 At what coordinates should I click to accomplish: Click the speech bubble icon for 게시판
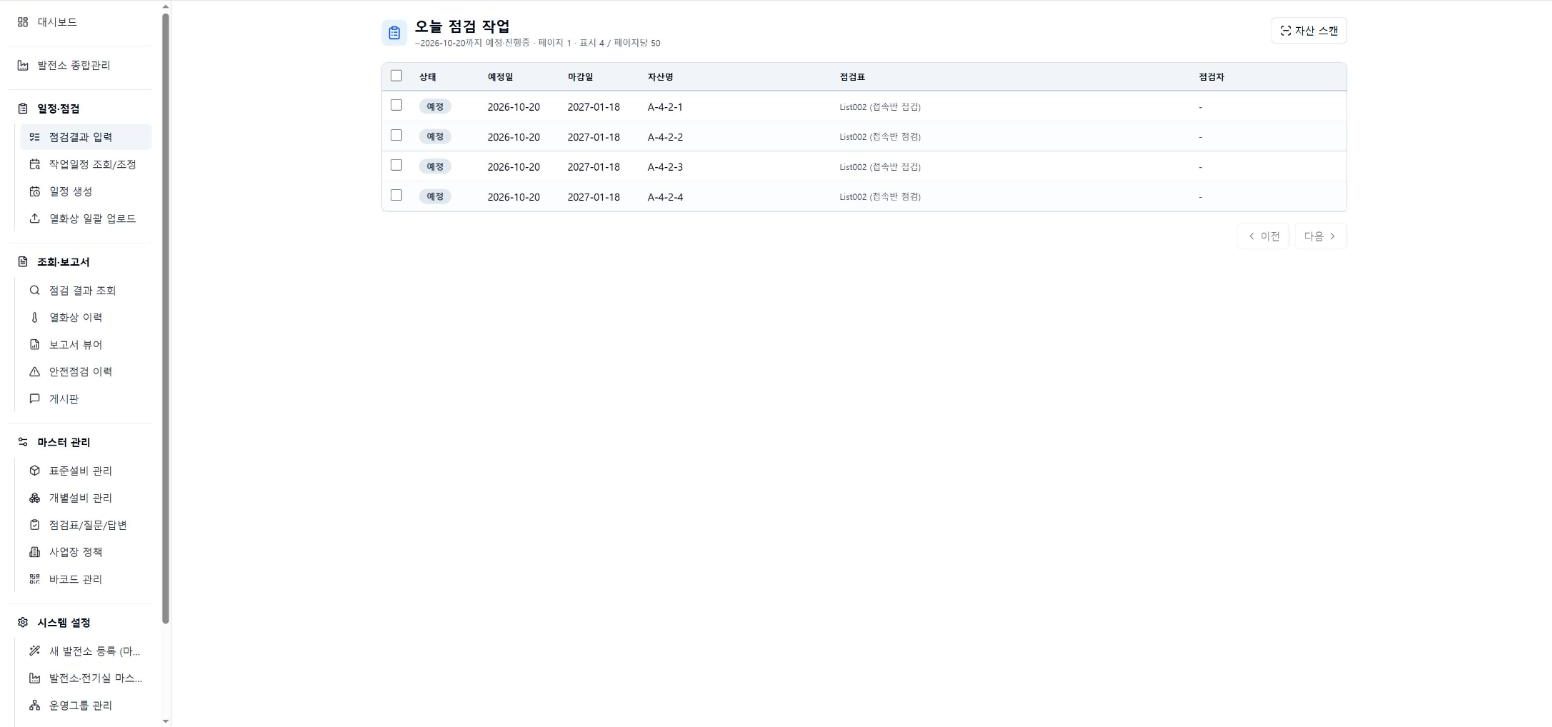[x=35, y=399]
